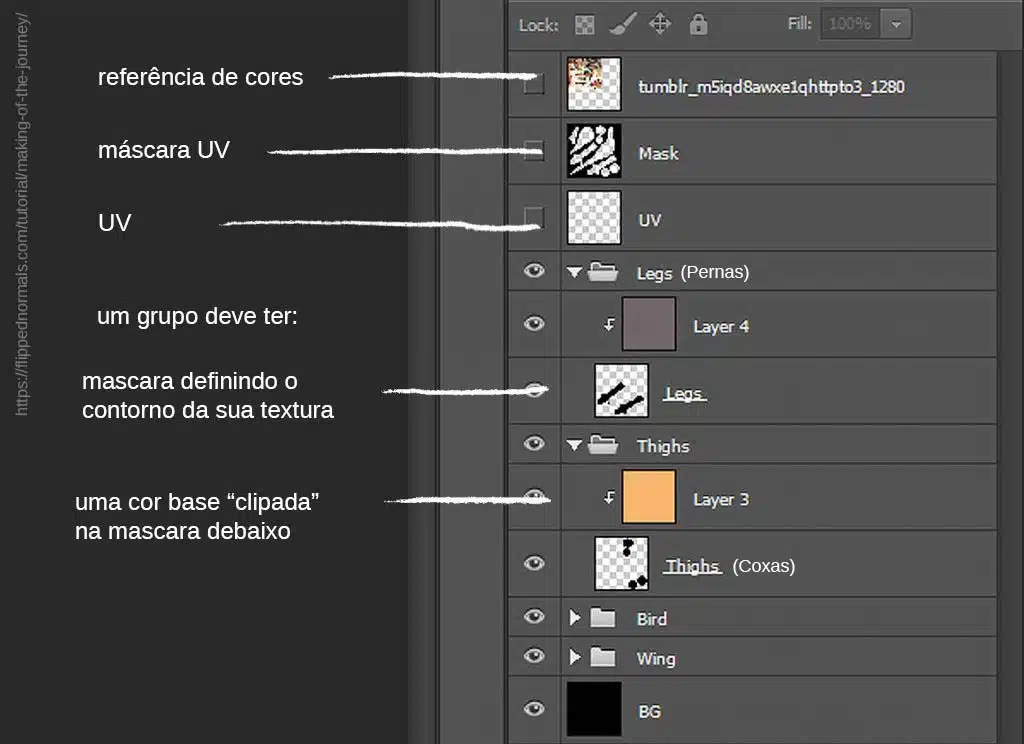
Task: Click the lock transparent pixels icon
Action: pyautogui.click(x=586, y=24)
